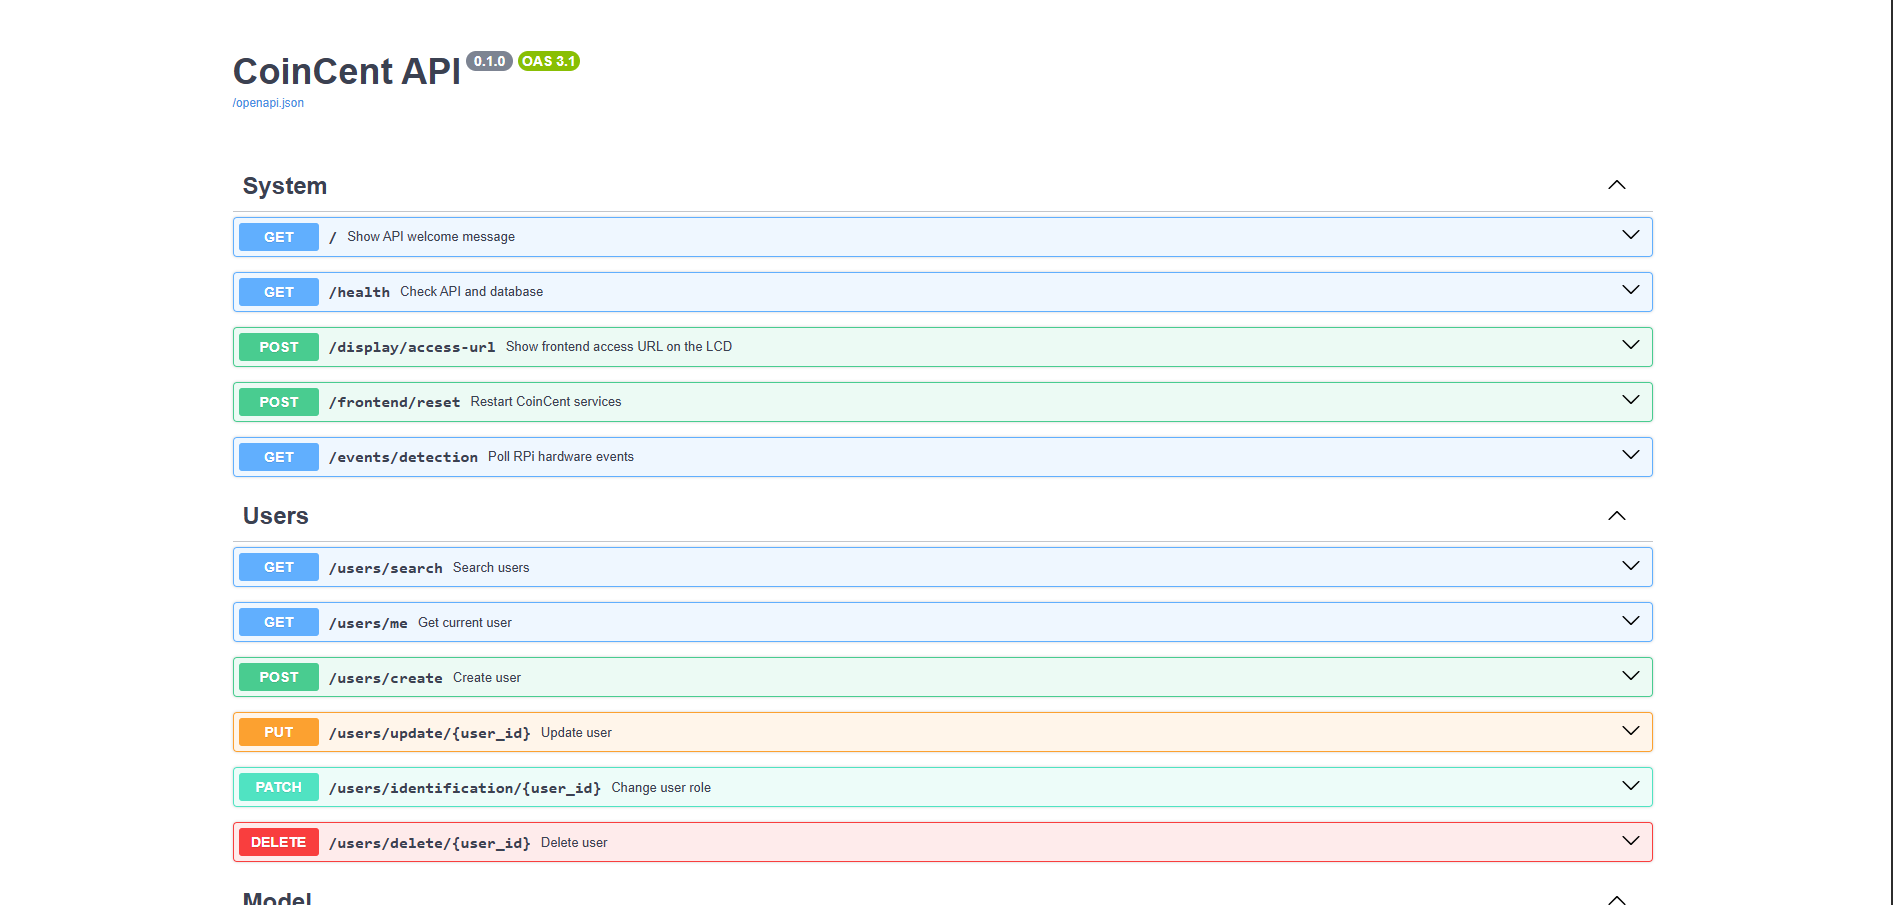
Task: Expand the /display/access-url row chevron
Action: pos(1631,345)
